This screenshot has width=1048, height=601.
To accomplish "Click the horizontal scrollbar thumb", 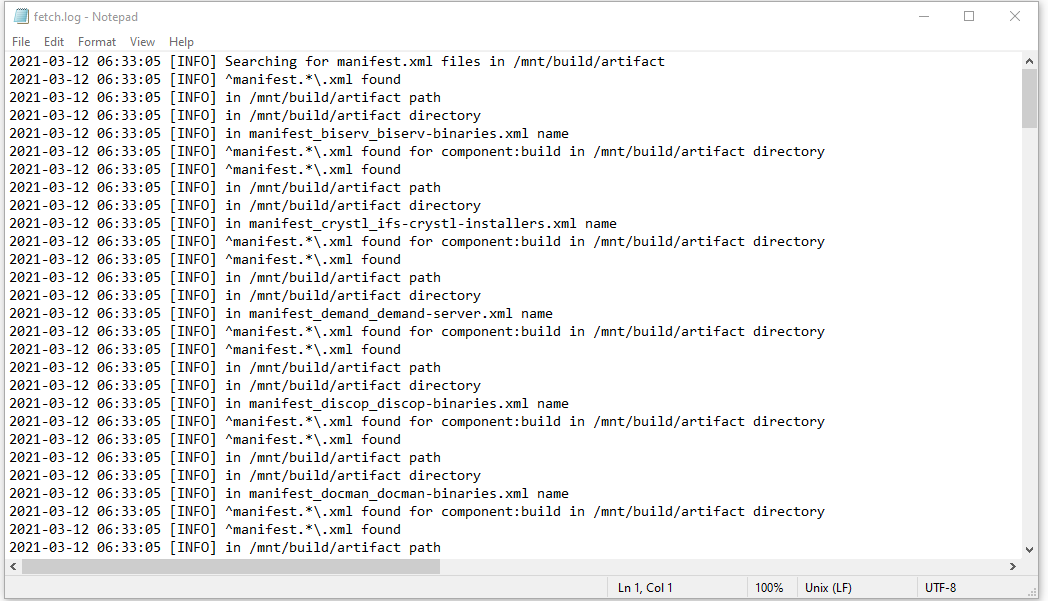I will [x=231, y=566].
